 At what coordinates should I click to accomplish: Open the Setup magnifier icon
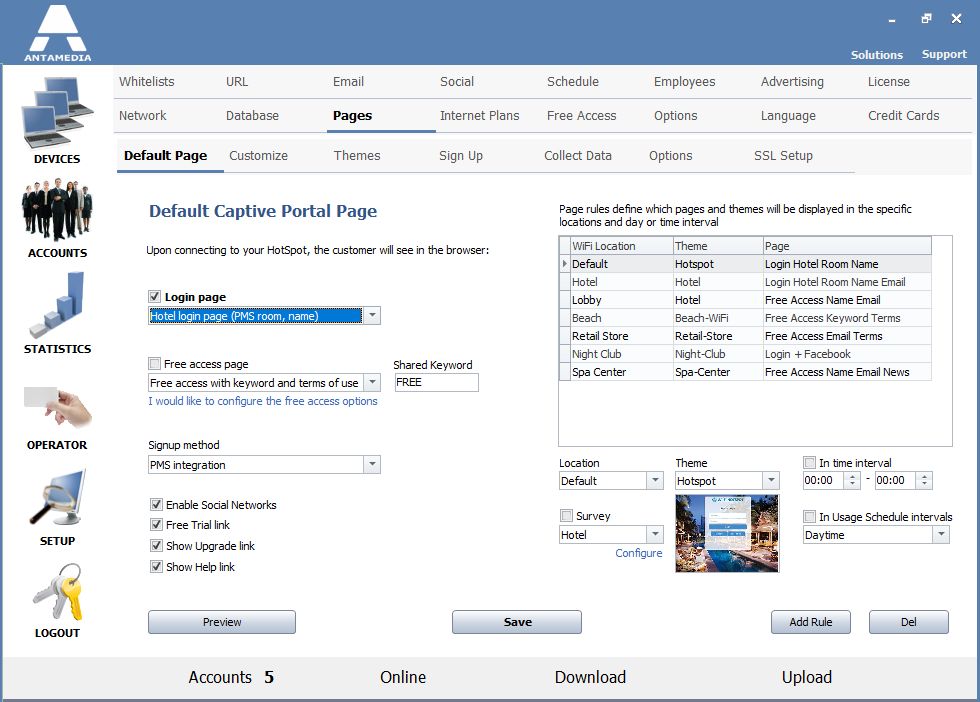click(x=57, y=498)
